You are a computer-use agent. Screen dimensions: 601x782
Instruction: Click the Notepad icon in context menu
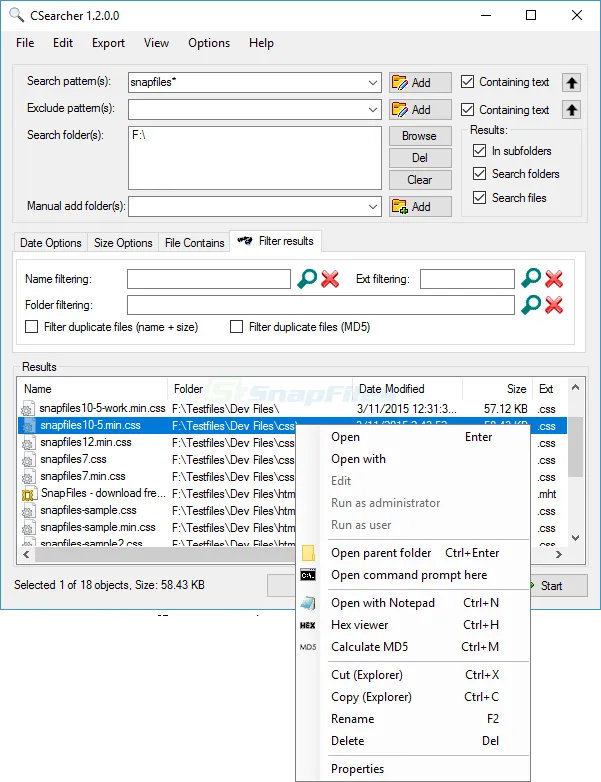[308, 603]
